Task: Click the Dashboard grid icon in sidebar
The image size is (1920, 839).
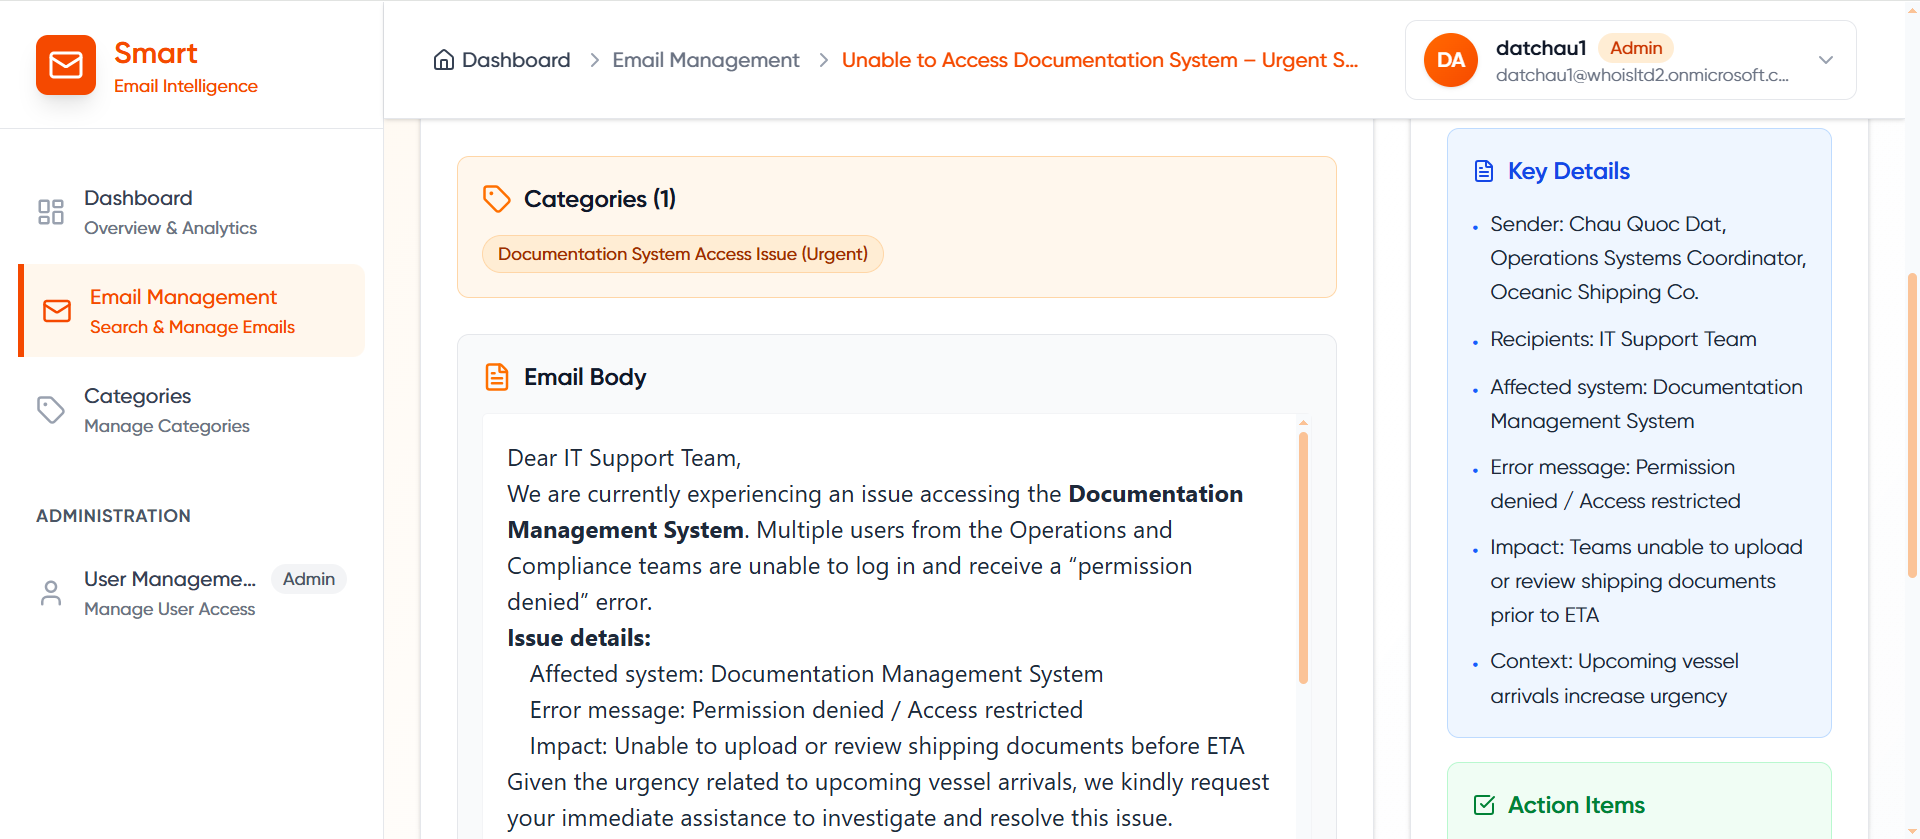Action: coord(51,212)
